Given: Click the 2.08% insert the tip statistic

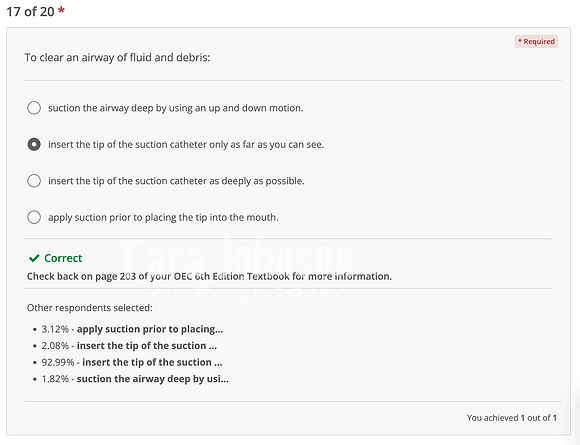Looking at the screenshot, I should coord(129,346).
